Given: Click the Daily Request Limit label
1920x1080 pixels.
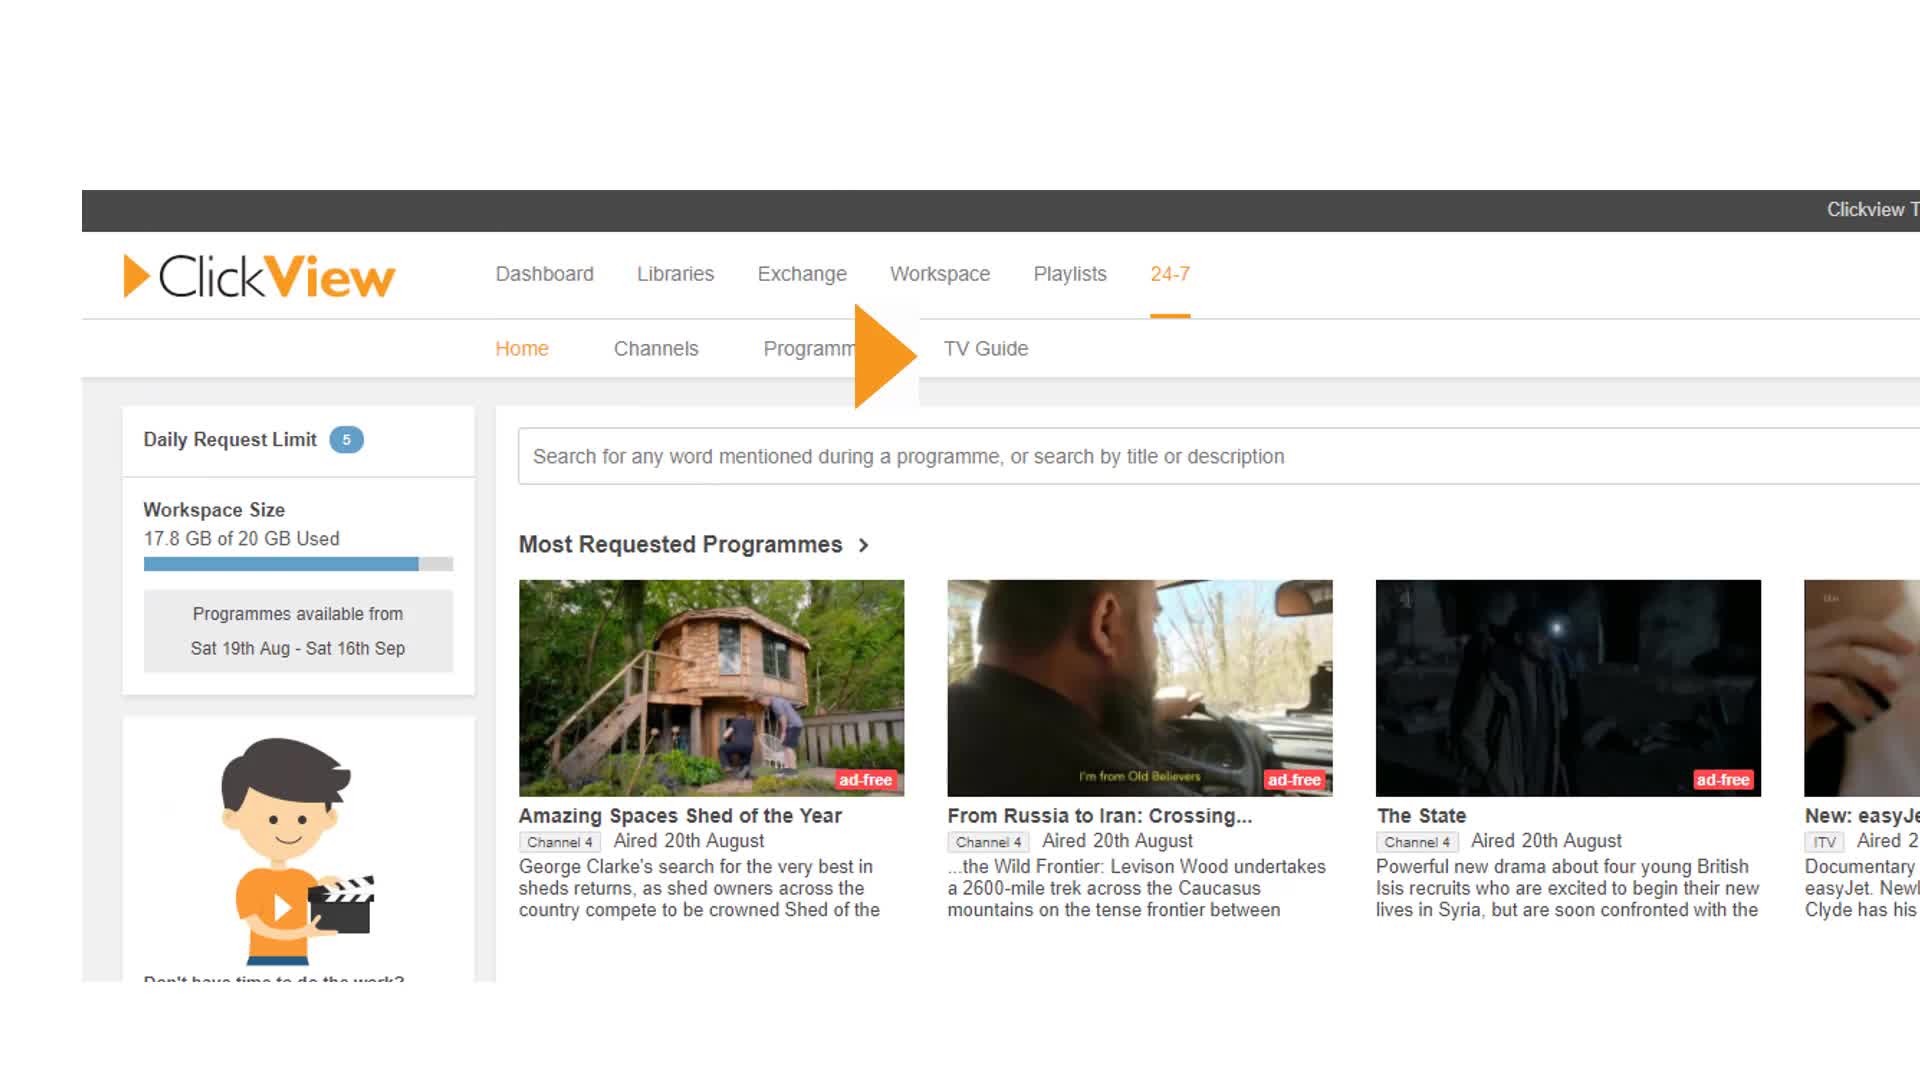Looking at the screenshot, I should (230, 440).
